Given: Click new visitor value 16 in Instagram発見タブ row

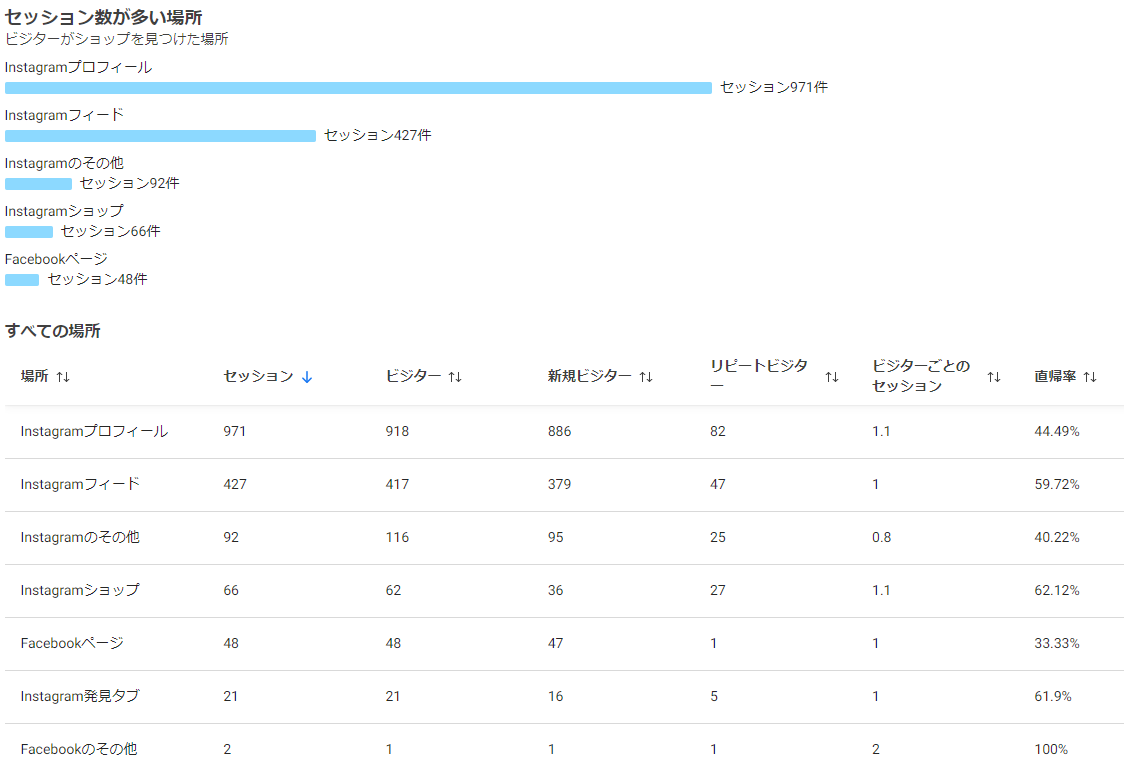Looking at the screenshot, I should (556, 696).
